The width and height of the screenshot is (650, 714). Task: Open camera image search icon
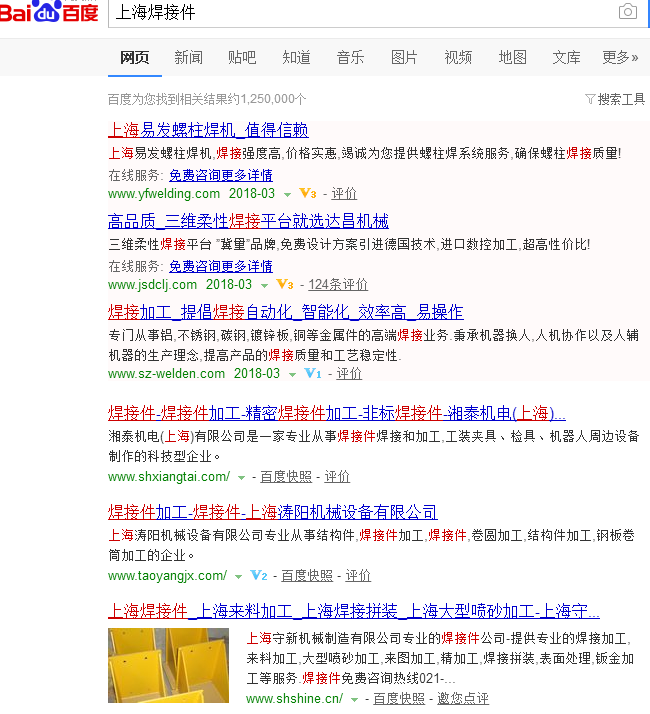[627, 12]
